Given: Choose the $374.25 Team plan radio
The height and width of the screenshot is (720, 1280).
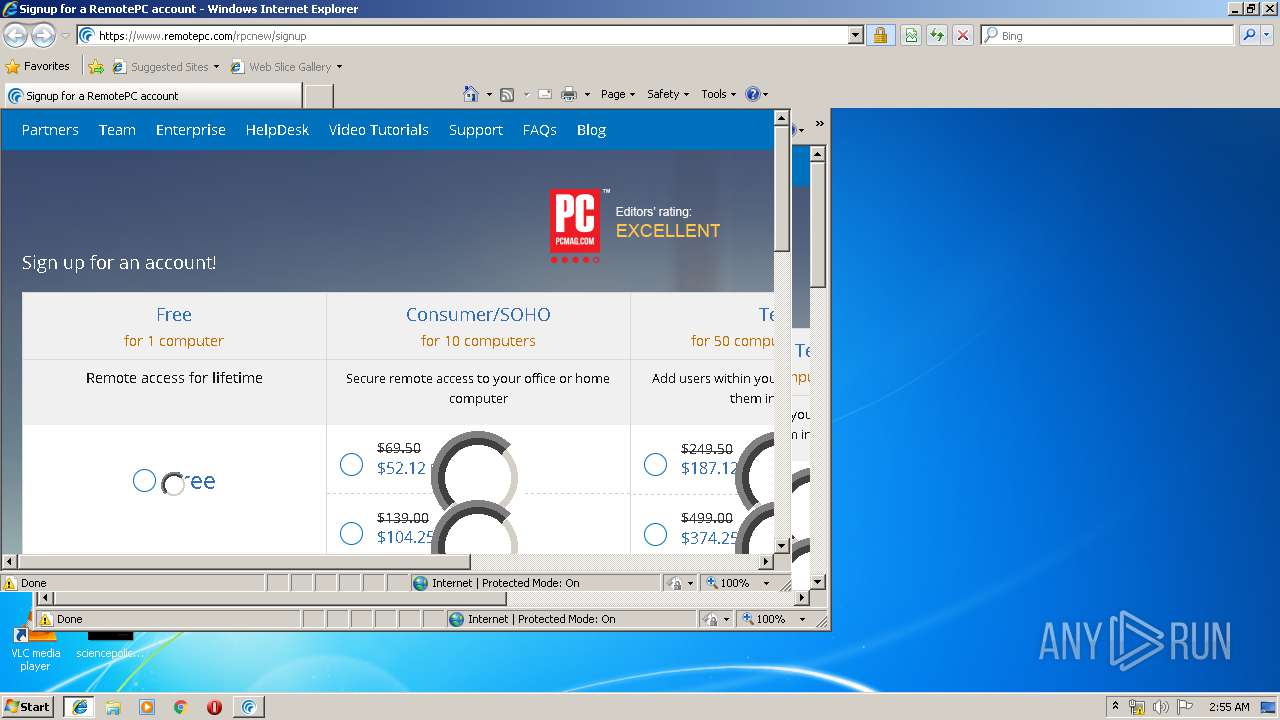Looking at the screenshot, I should (x=655, y=535).
